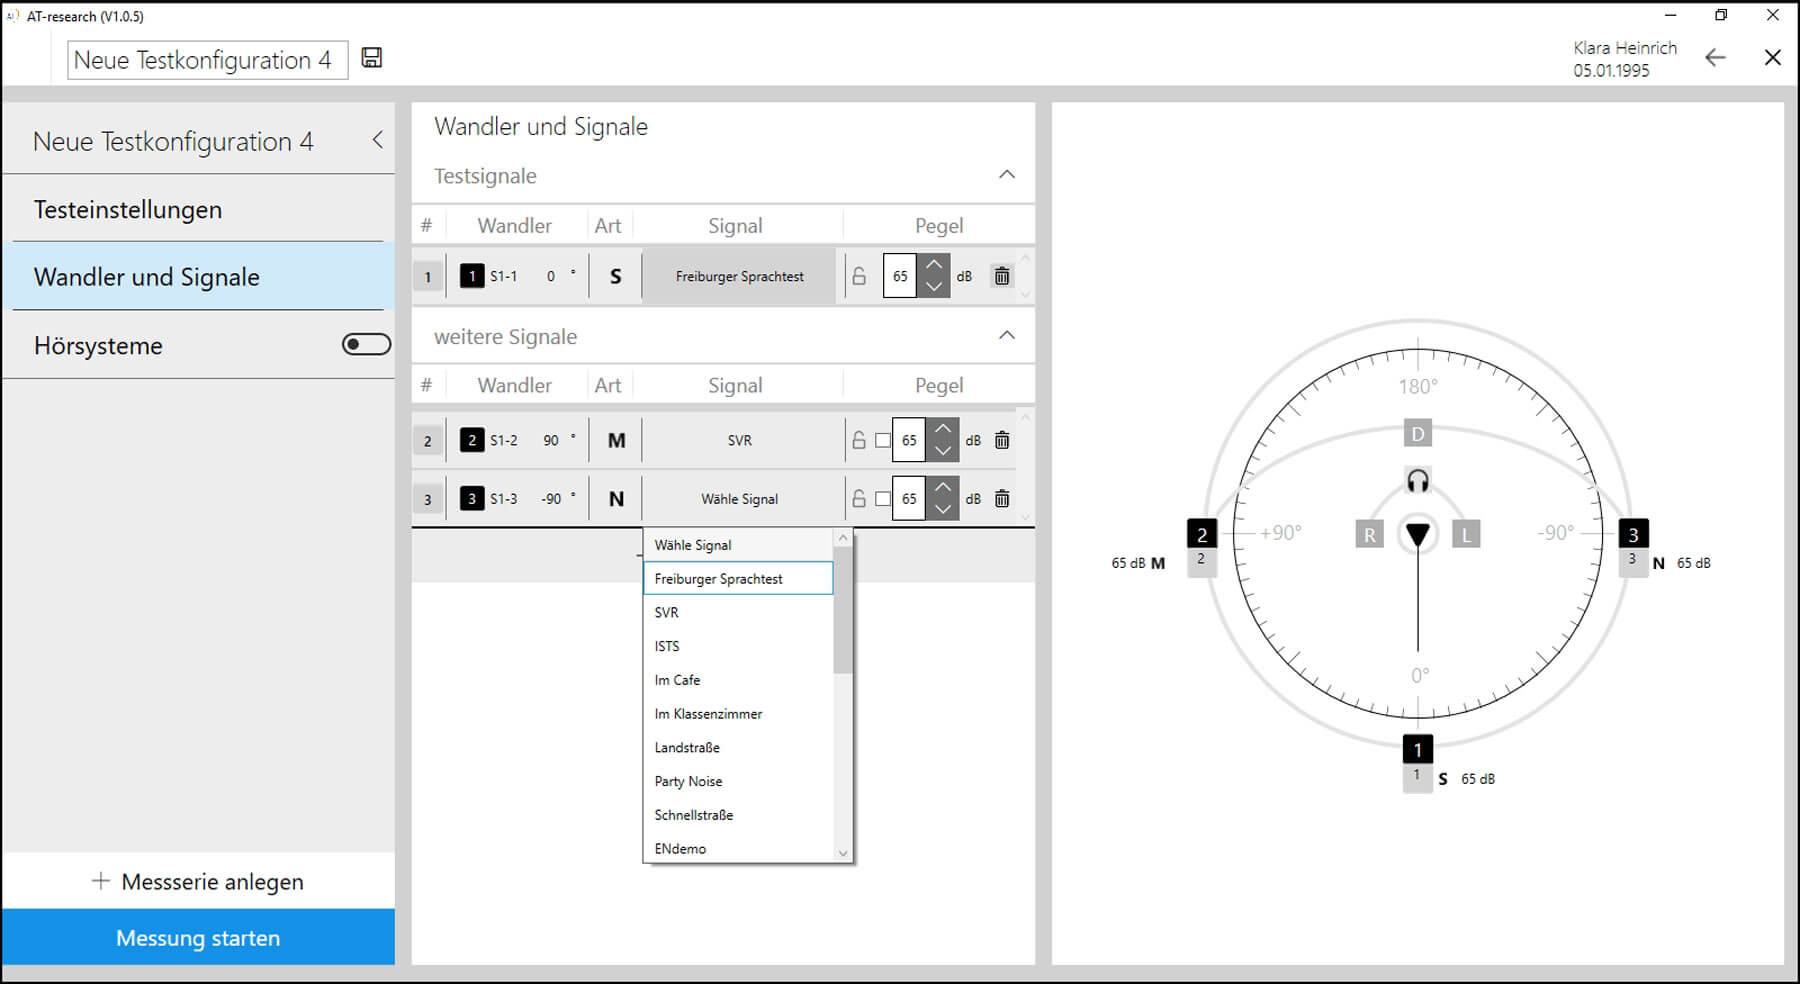This screenshot has width=1800, height=984.
Task: Collapse the weitere Signale section
Action: [1006, 336]
